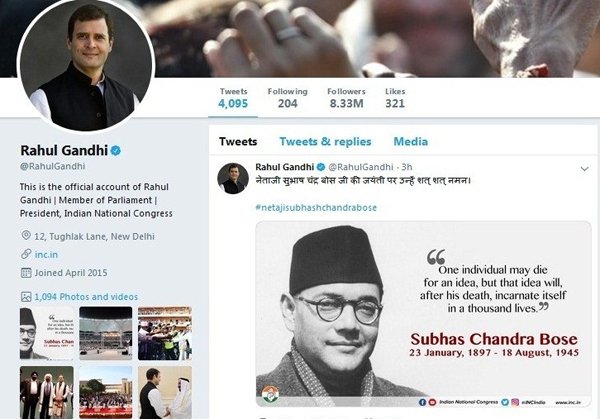Click the photos icon next to 1,094 Photos
The width and height of the screenshot is (600, 419).
(x=25, y=296)
